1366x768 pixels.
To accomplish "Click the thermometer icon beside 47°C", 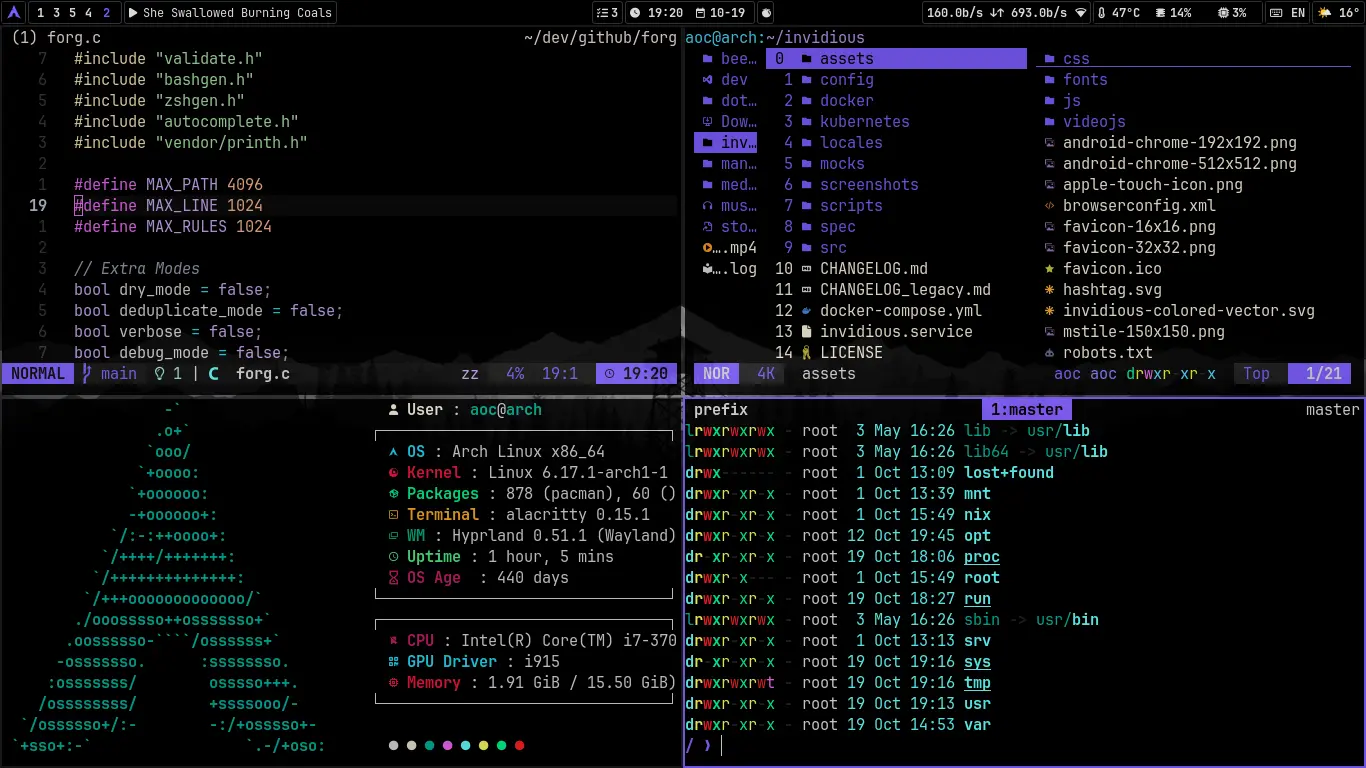I will point(1102,13).
